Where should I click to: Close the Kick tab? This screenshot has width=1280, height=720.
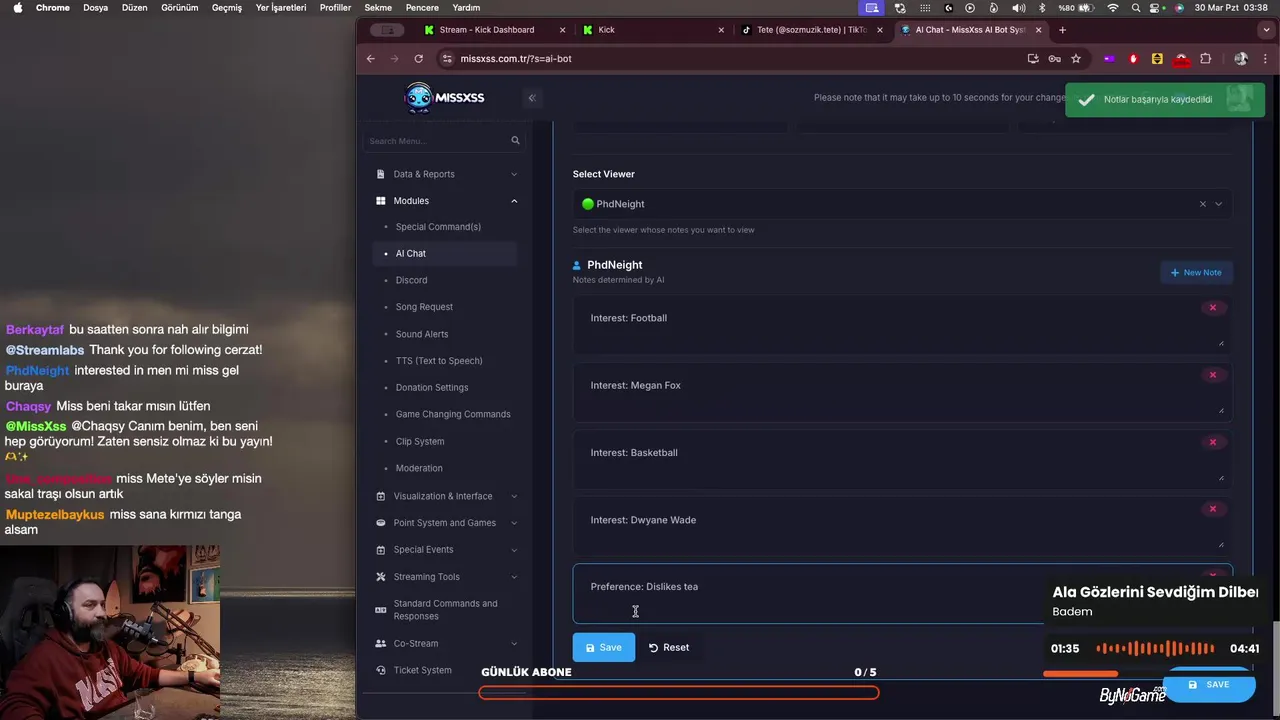point(721,30)
